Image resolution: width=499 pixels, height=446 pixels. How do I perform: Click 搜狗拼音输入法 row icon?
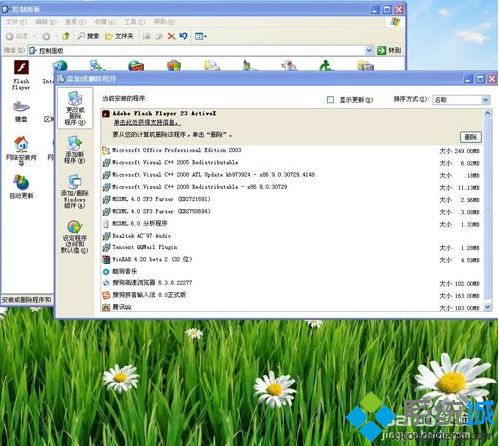tap(106, 295)
